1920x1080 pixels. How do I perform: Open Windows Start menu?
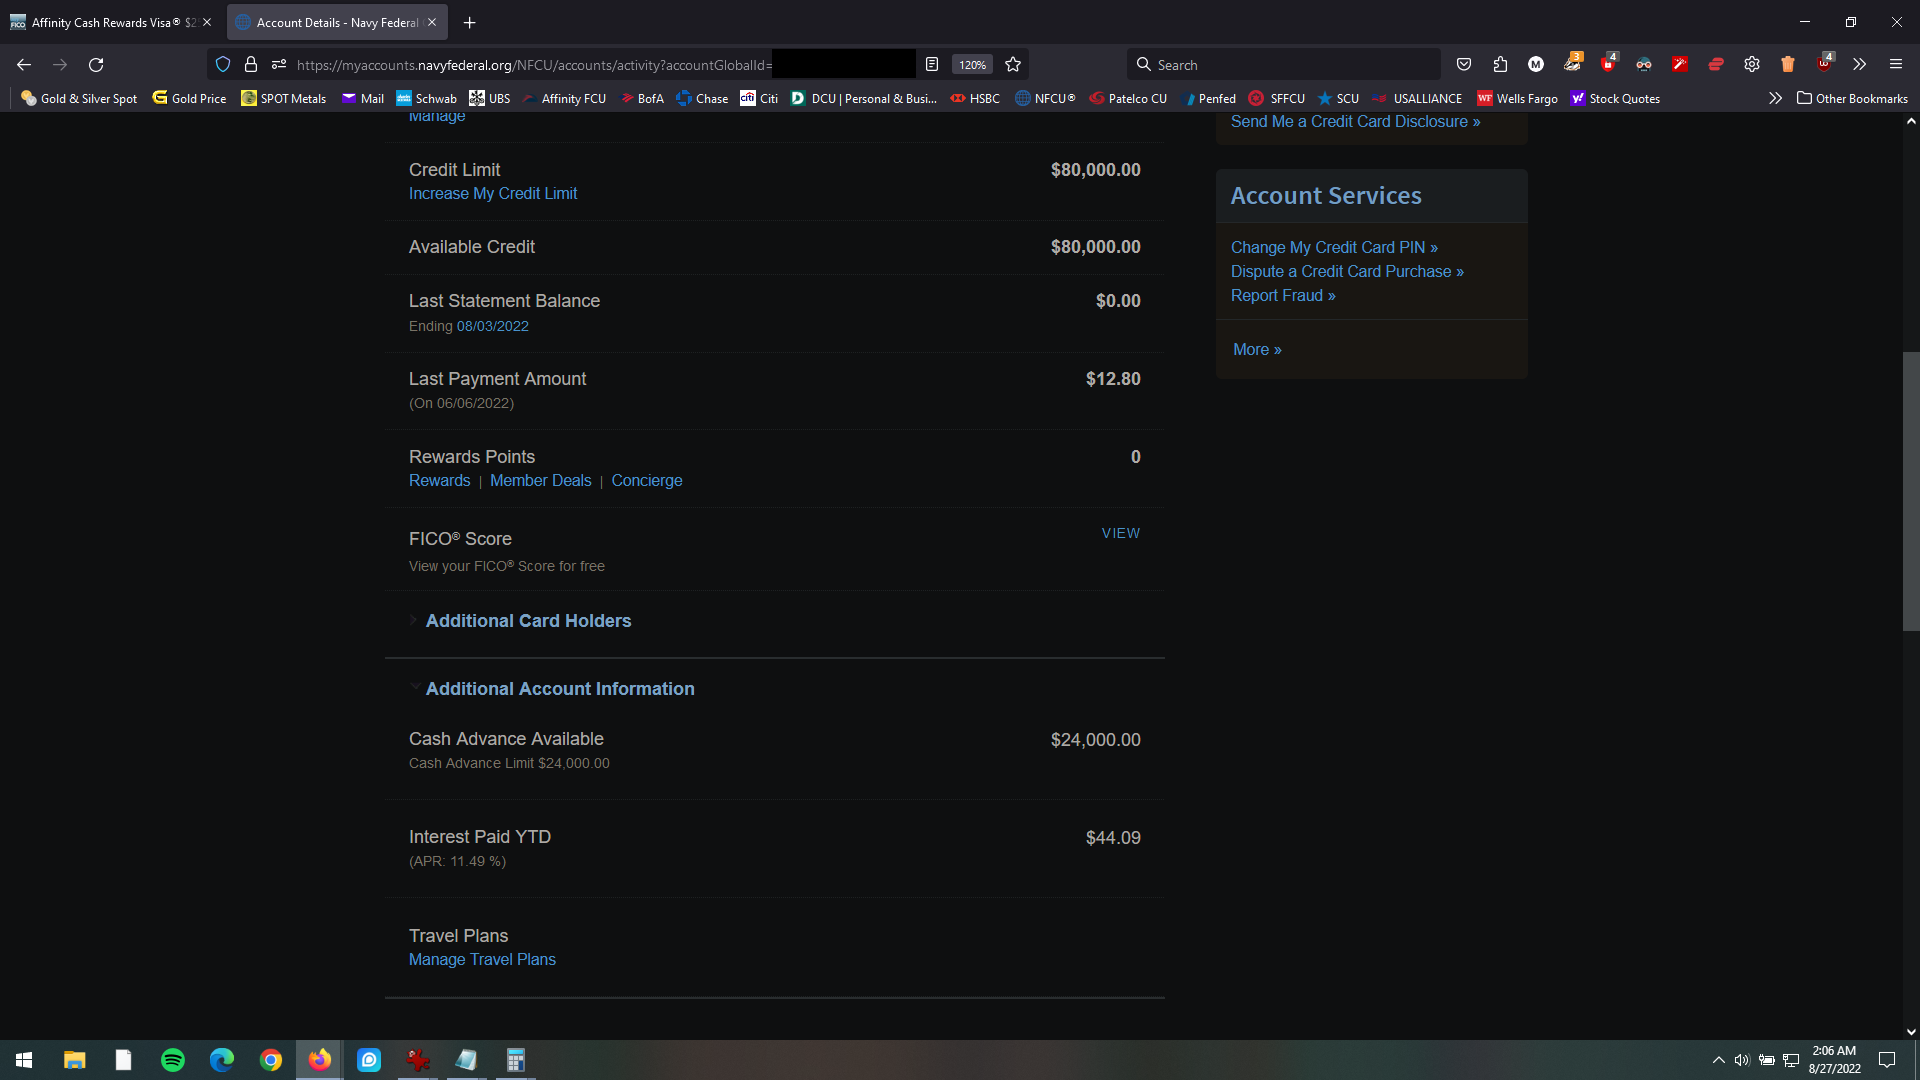24,1060
